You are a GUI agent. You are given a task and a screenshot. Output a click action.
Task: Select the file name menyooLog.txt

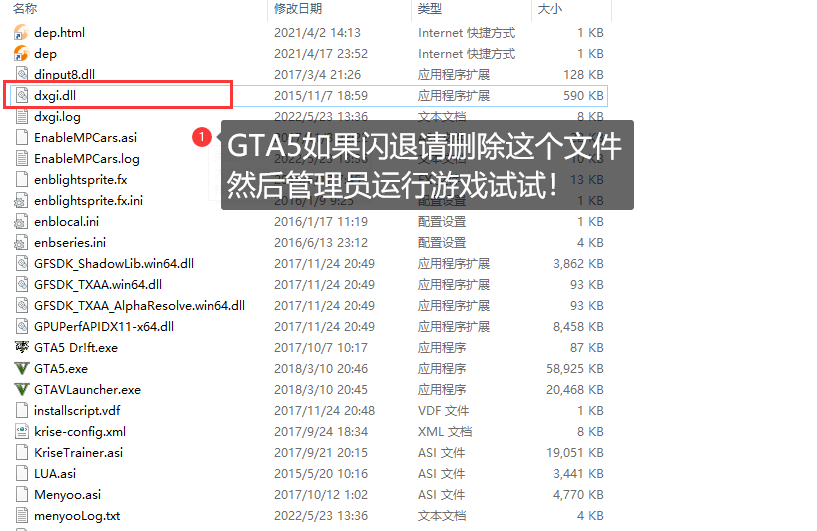77,516
